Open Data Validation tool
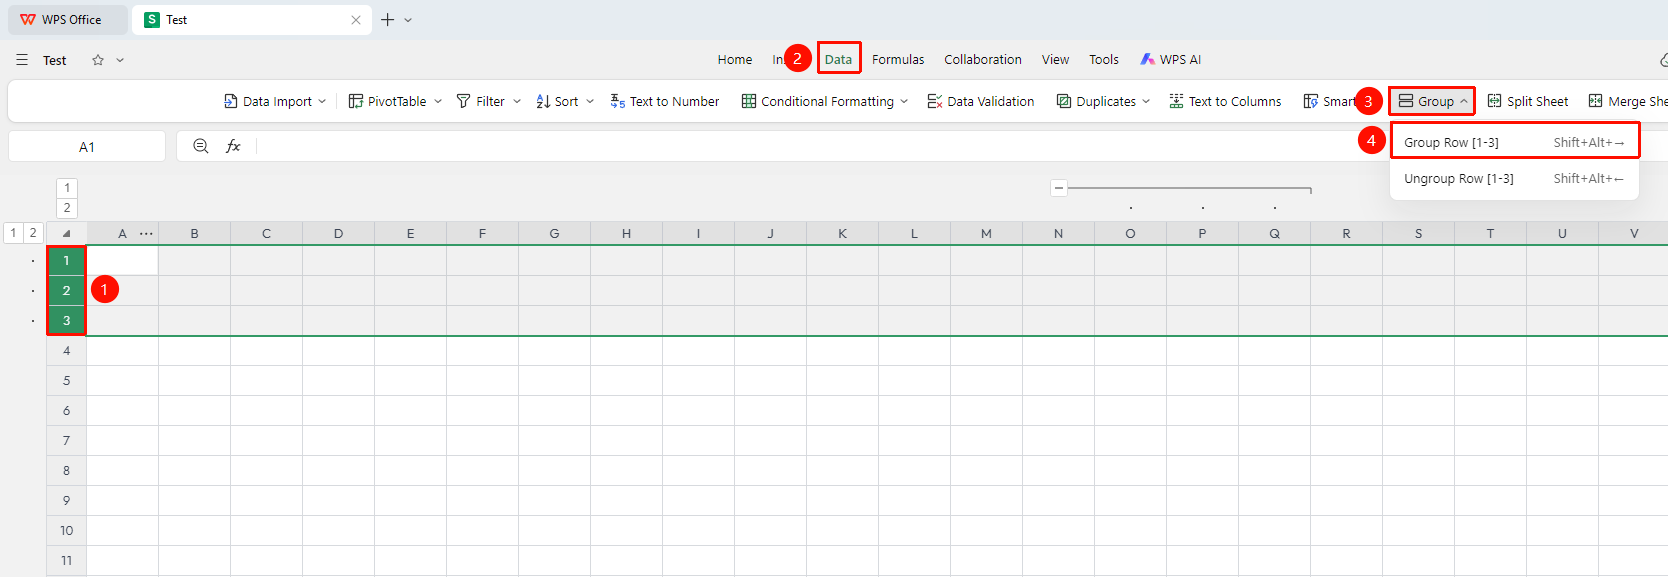 [981, 101]
